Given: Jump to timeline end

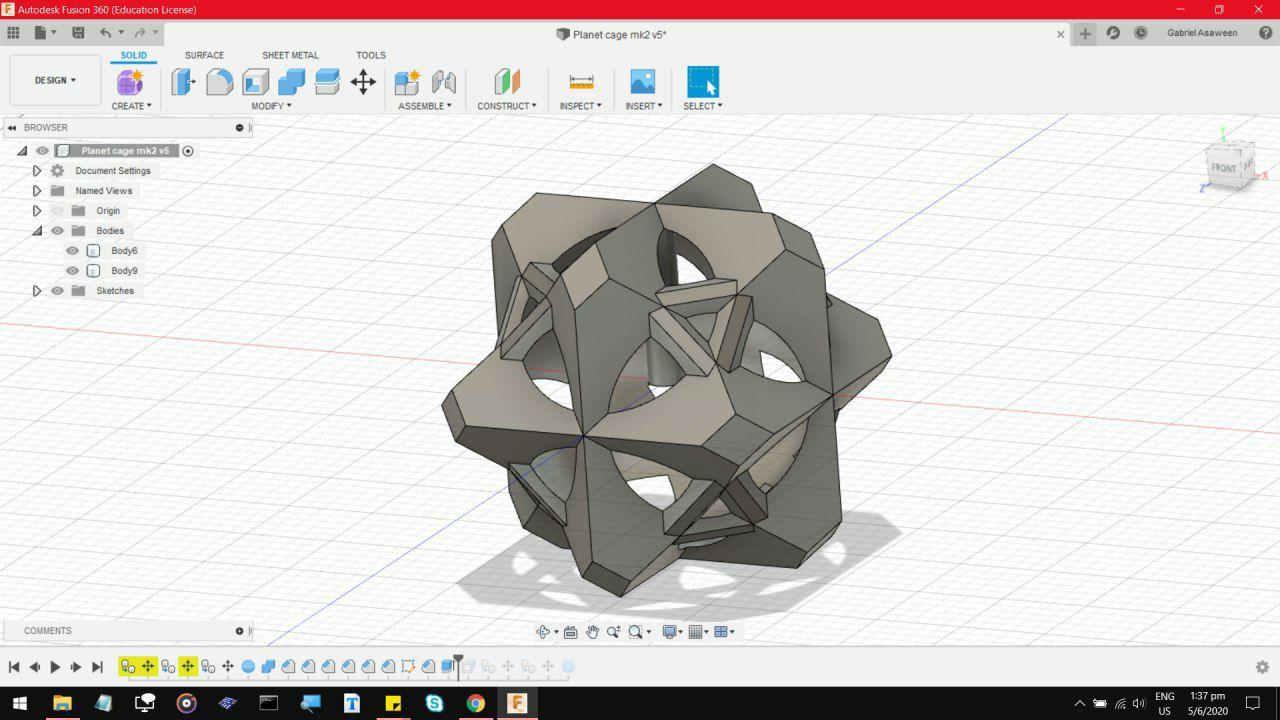Looking at the screenshot, I should pyautogui.click(x=97, y=667).
